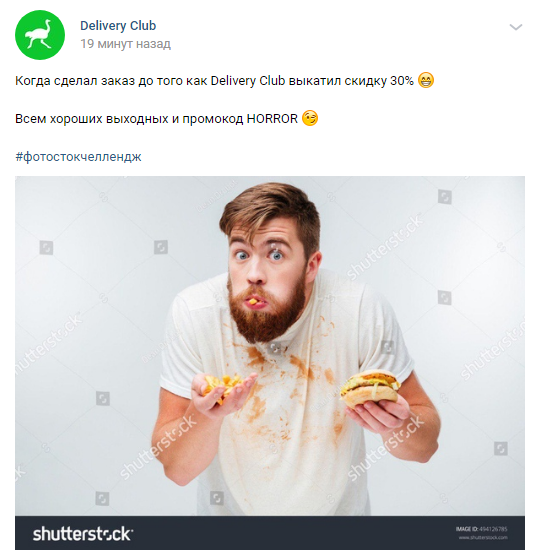The width and height of the screenshot is (540, 560).
Task: Click the square watermark icon at the photo's top right
Action: (445, 197)
